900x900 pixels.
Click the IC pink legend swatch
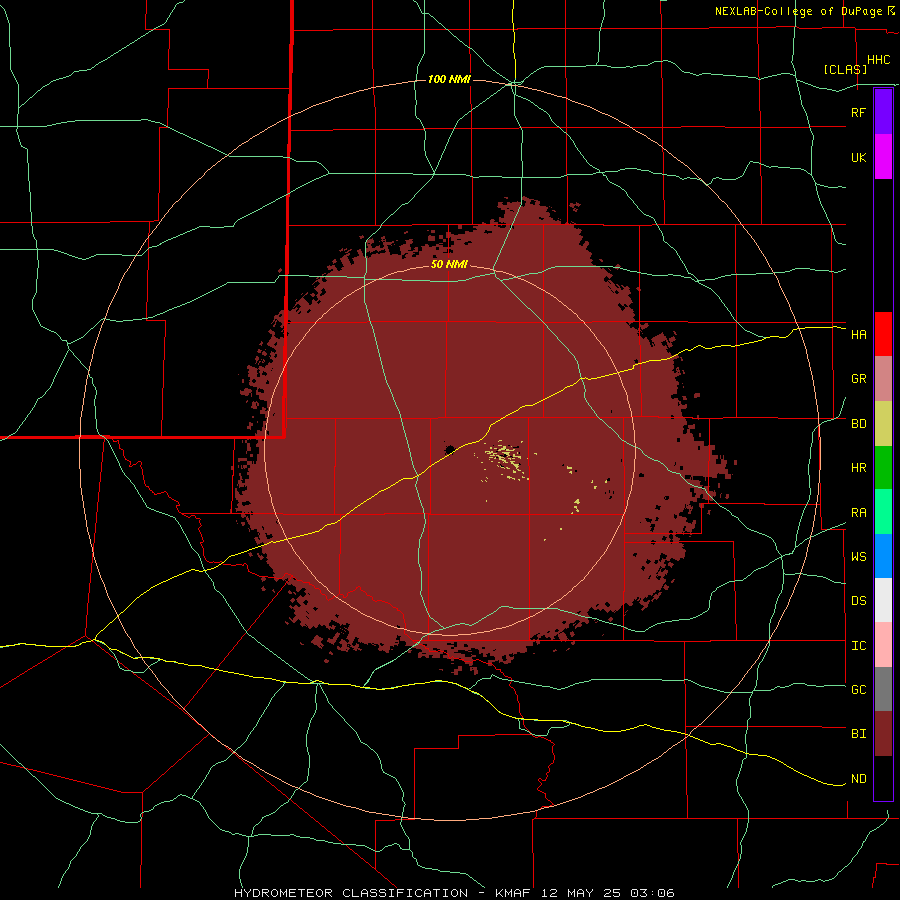[883, 645]
